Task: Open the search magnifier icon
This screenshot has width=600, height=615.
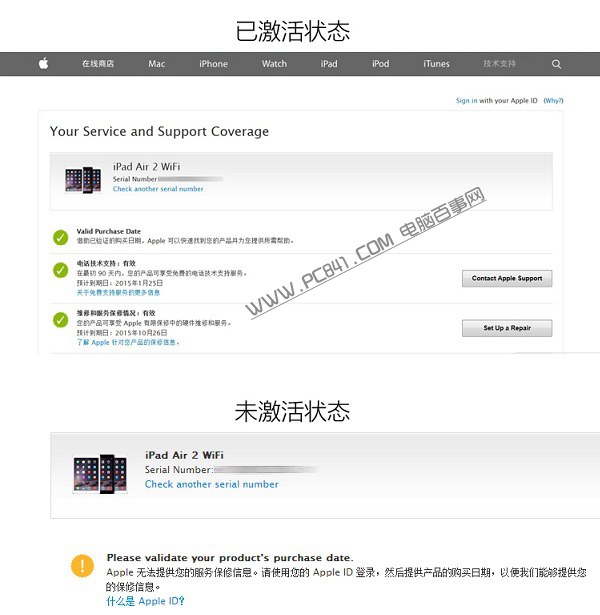Action: point(556,64)
